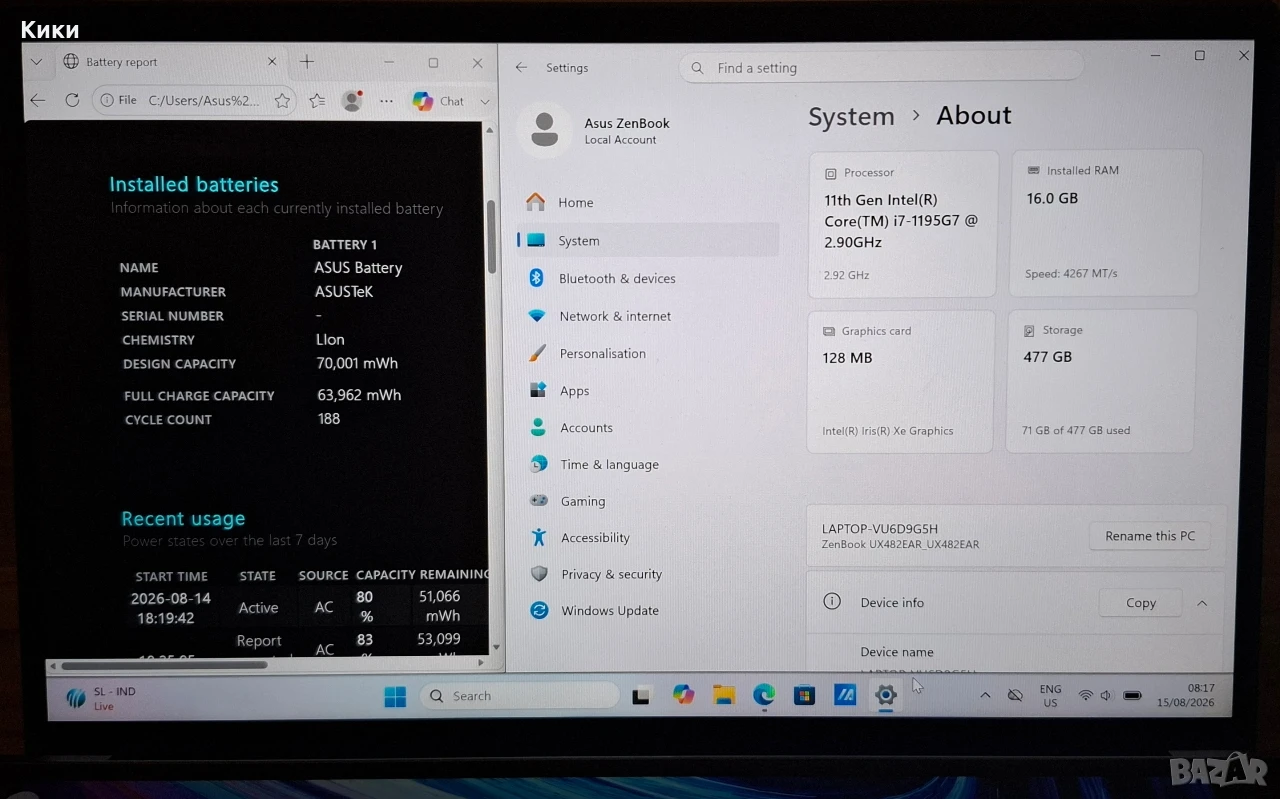The width and height of the screenshot is (1280, 799).
Task: Switch the ENG US input language
Action: pyautogui.click(x=1050, y=696)
